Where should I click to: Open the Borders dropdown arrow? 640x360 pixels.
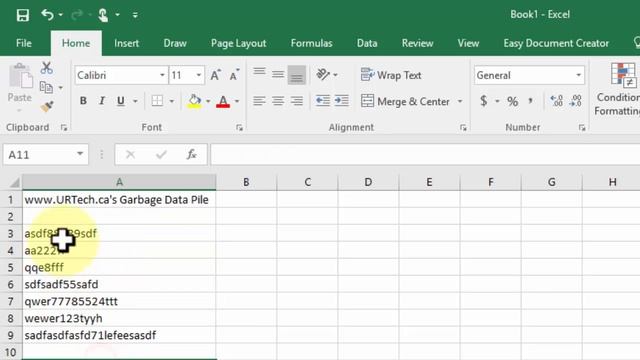tap(171, 101)
